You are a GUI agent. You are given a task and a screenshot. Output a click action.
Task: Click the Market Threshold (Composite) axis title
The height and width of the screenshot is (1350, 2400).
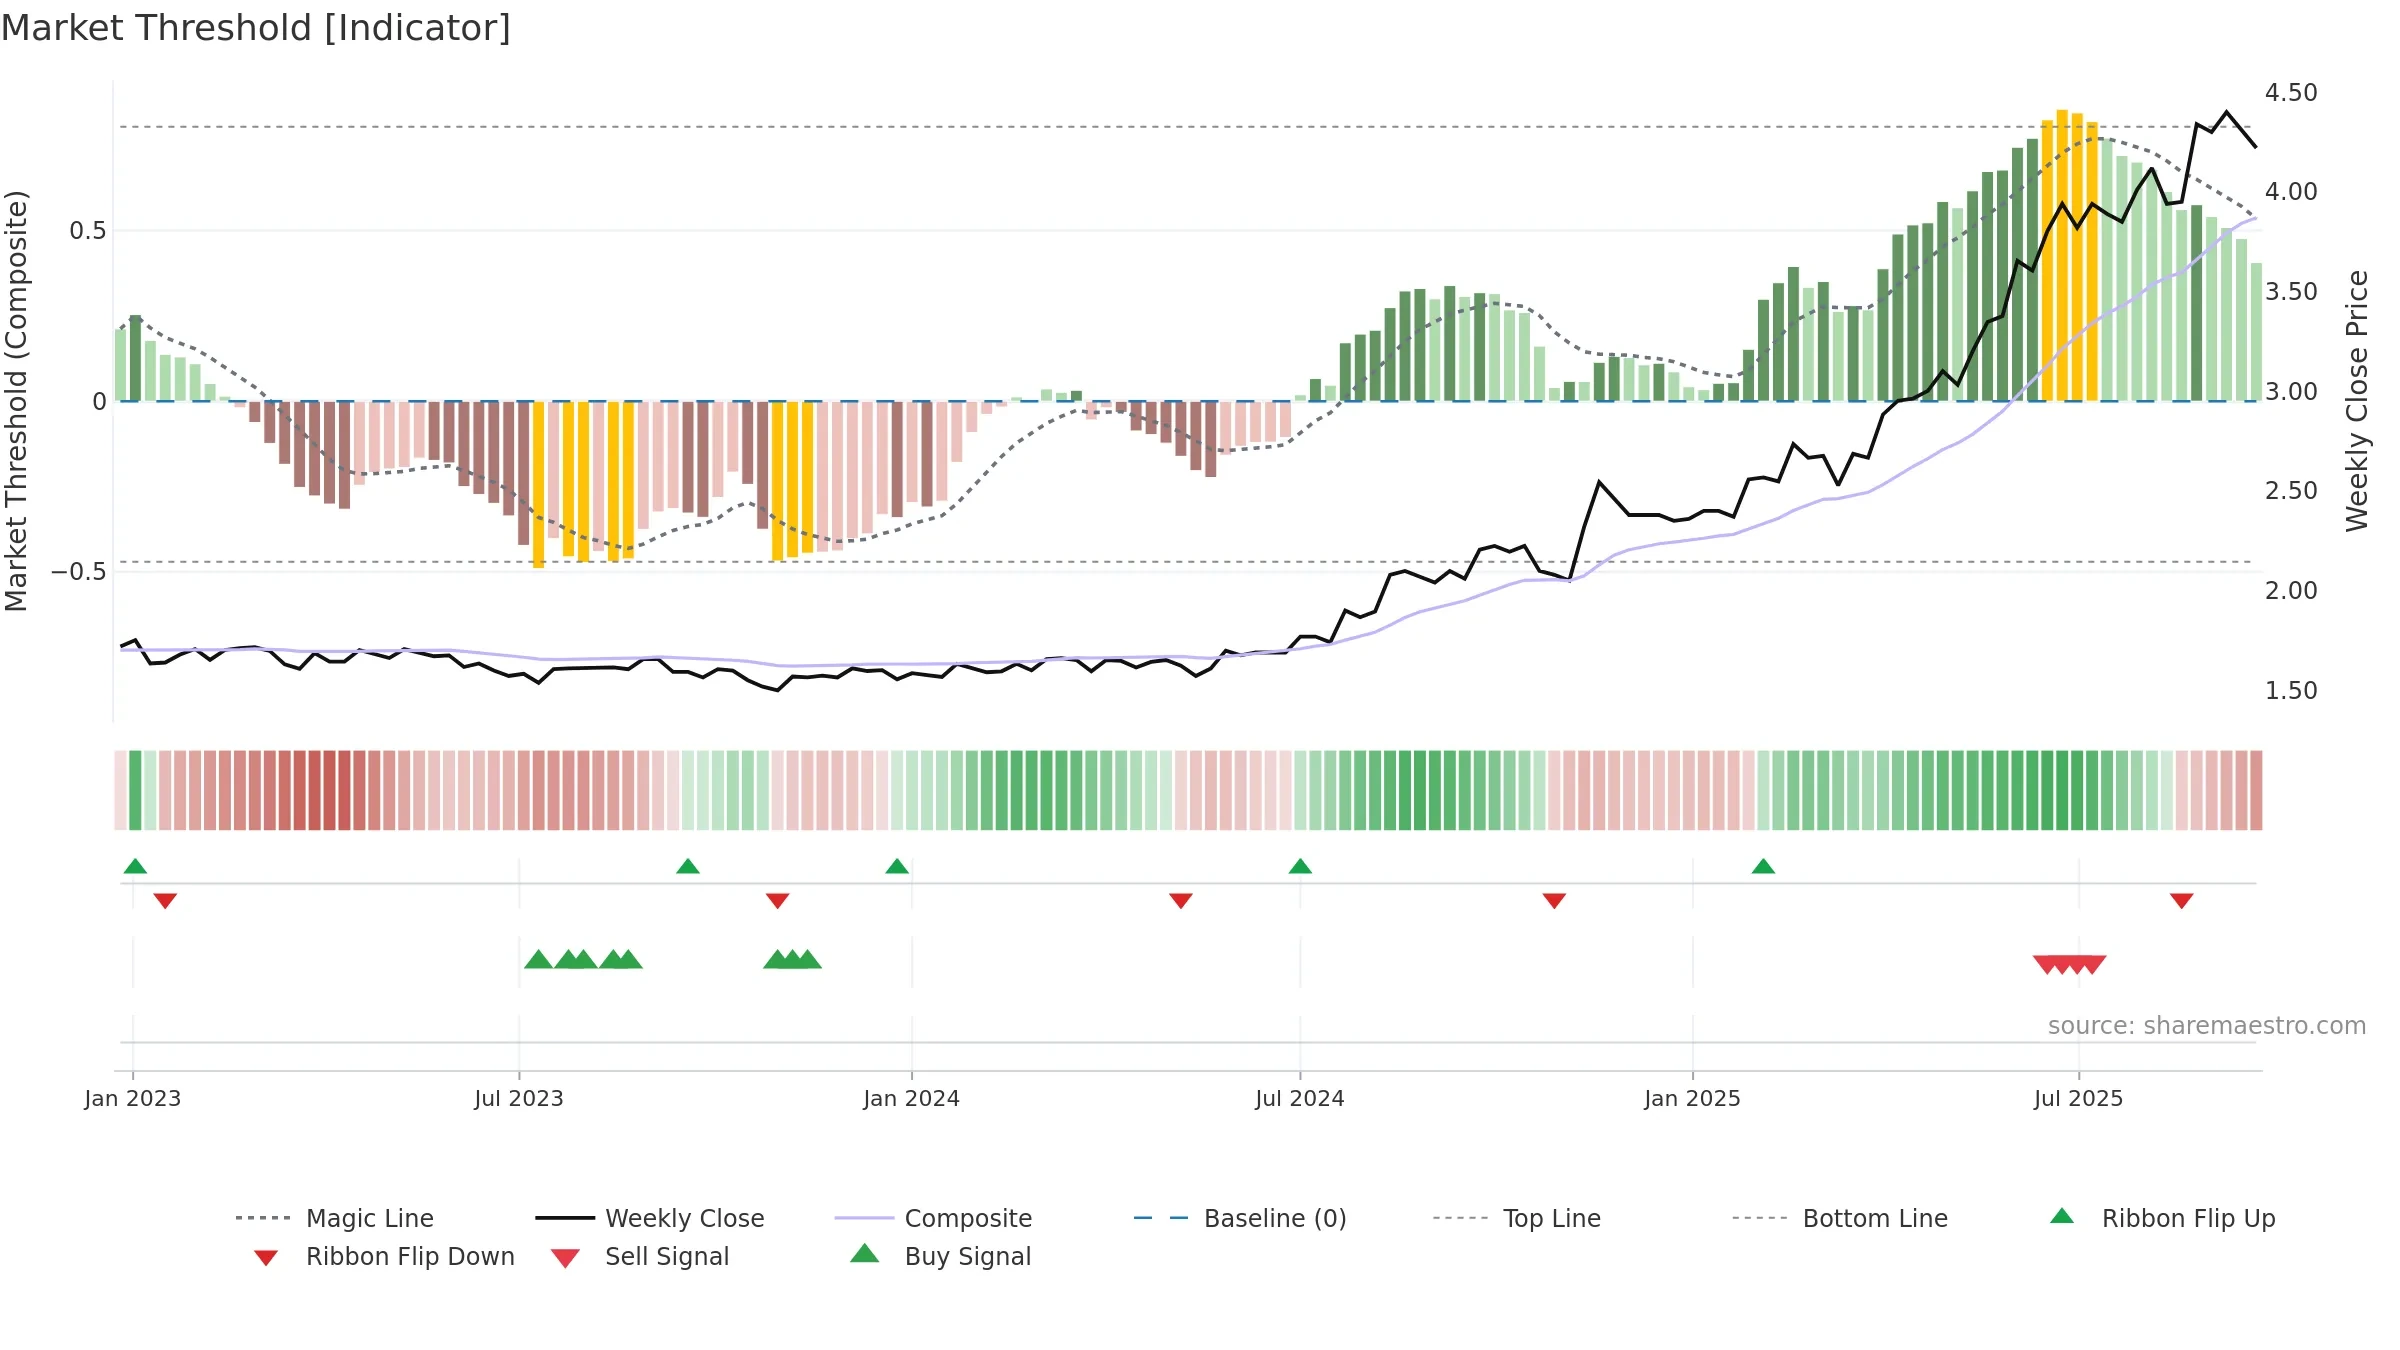16,401
